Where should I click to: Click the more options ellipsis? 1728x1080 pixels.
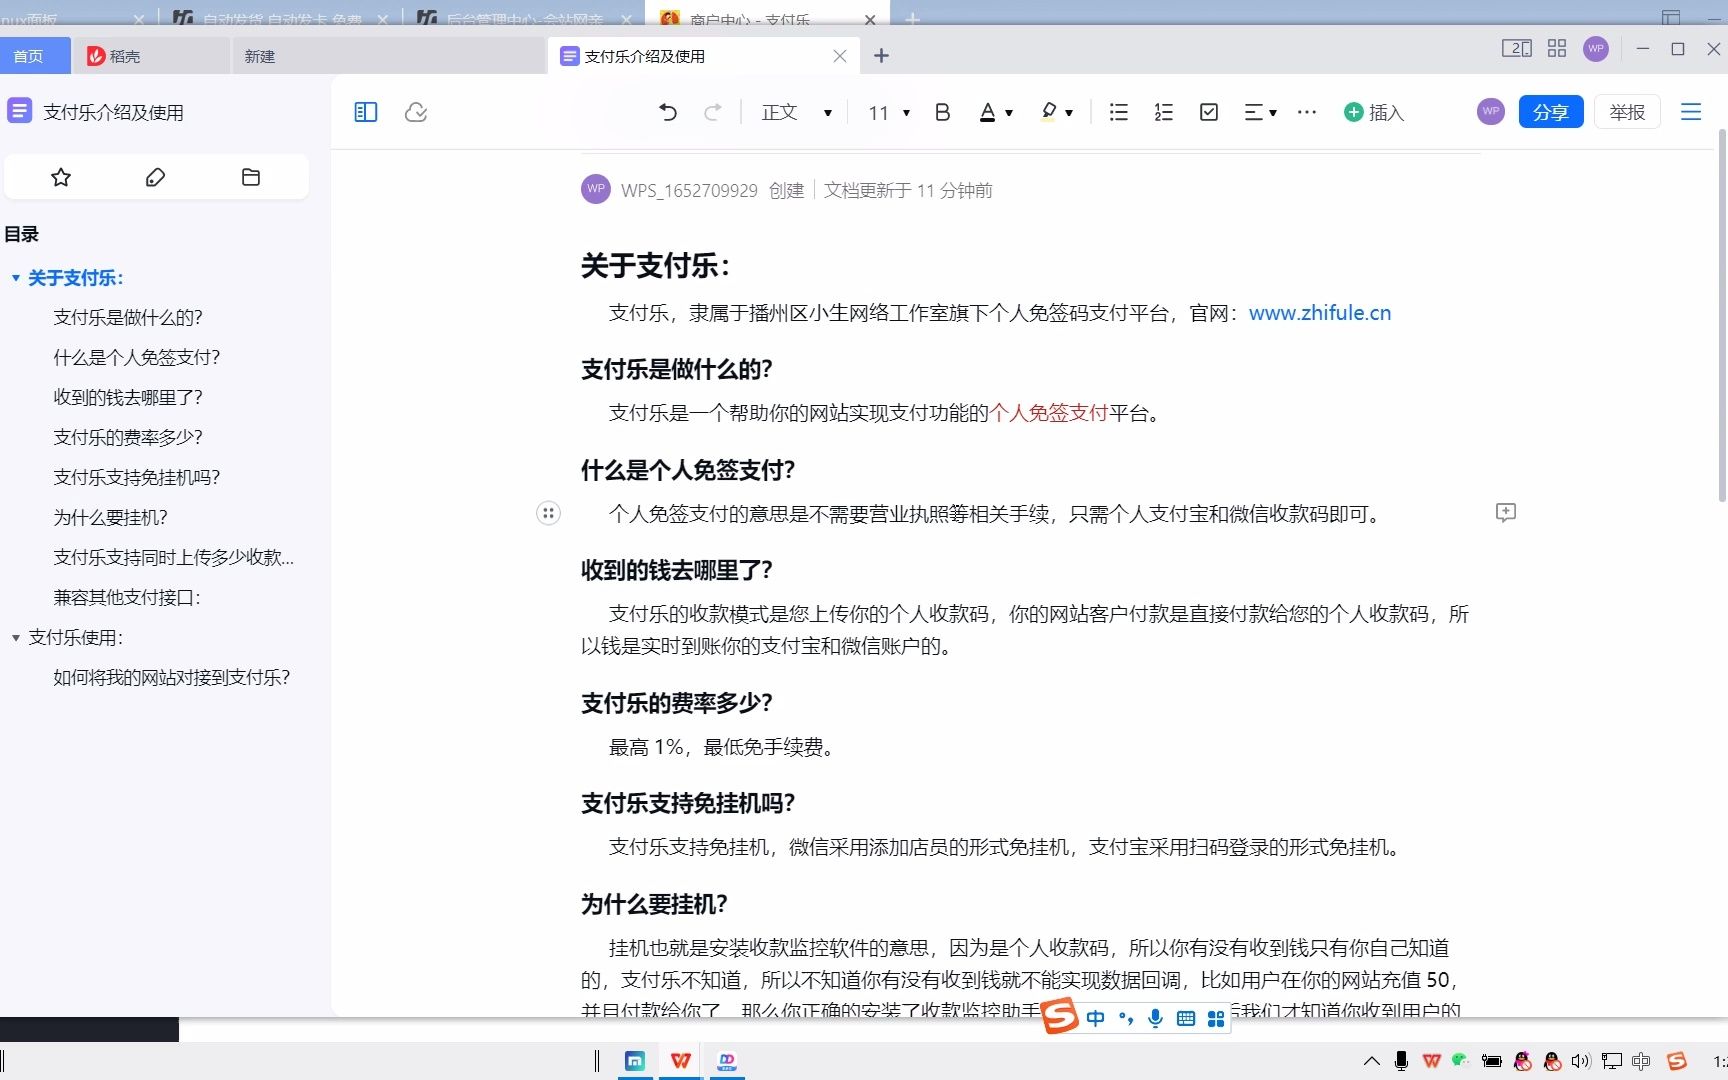1306,112
